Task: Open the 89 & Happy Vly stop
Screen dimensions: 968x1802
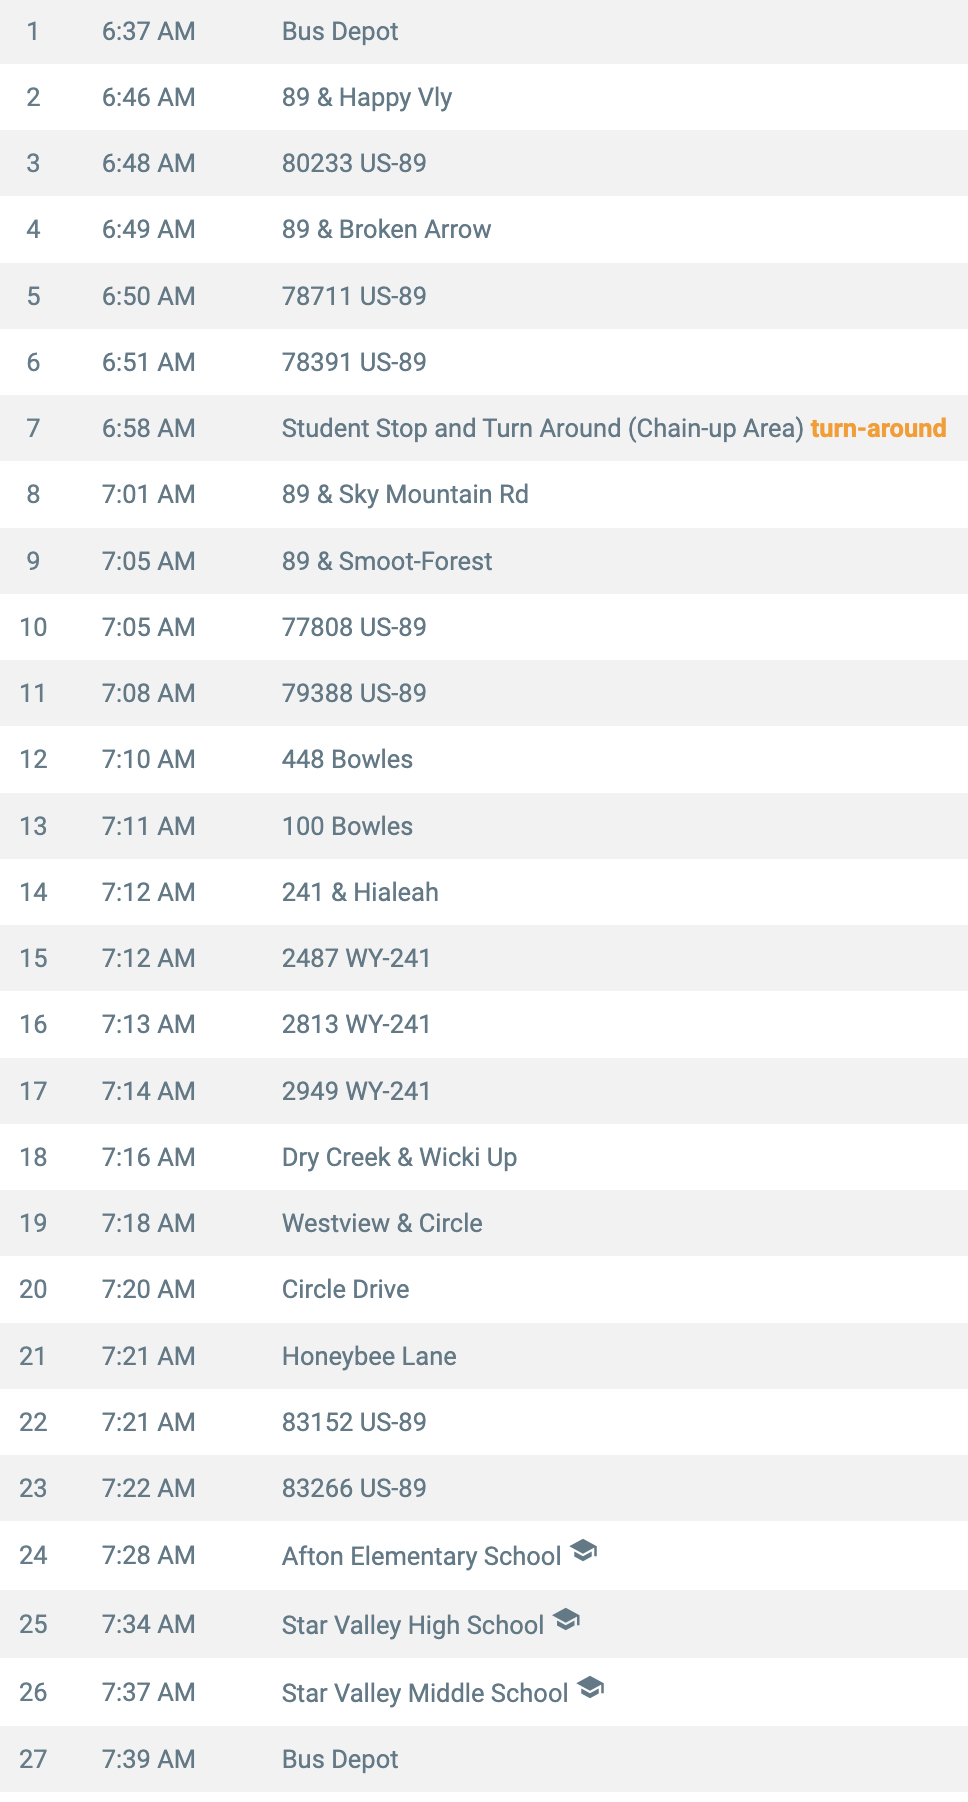Action: coord(484,97)
